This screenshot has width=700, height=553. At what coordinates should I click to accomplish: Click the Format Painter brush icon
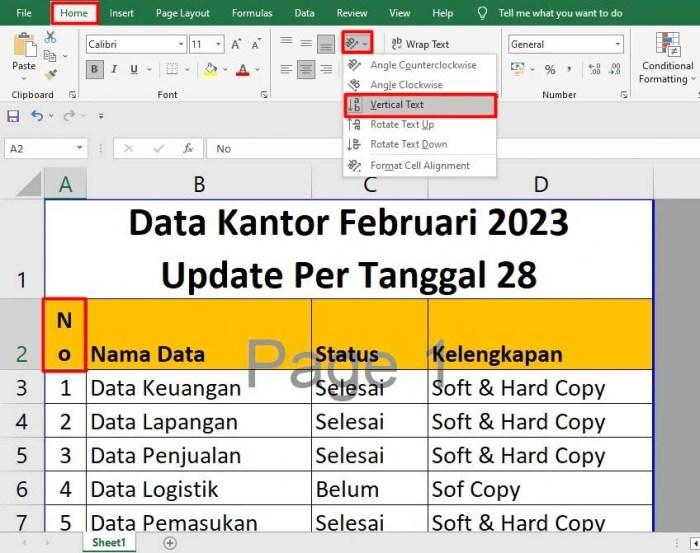(x=51, y=74)
